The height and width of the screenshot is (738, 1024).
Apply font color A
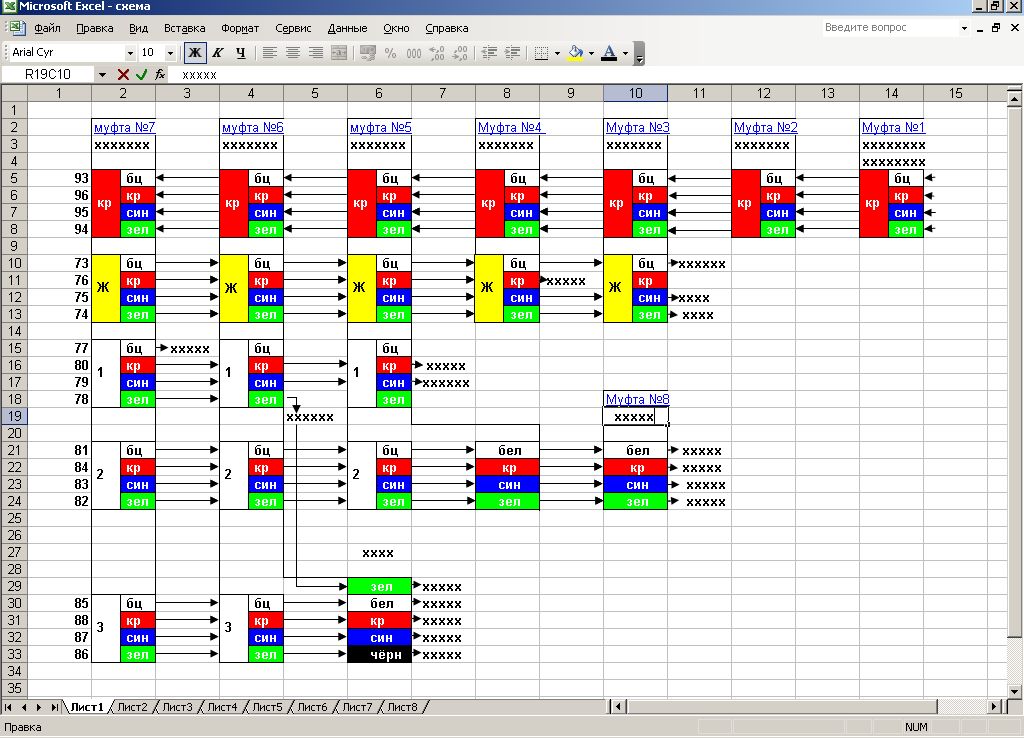click(x=609, y=53)
